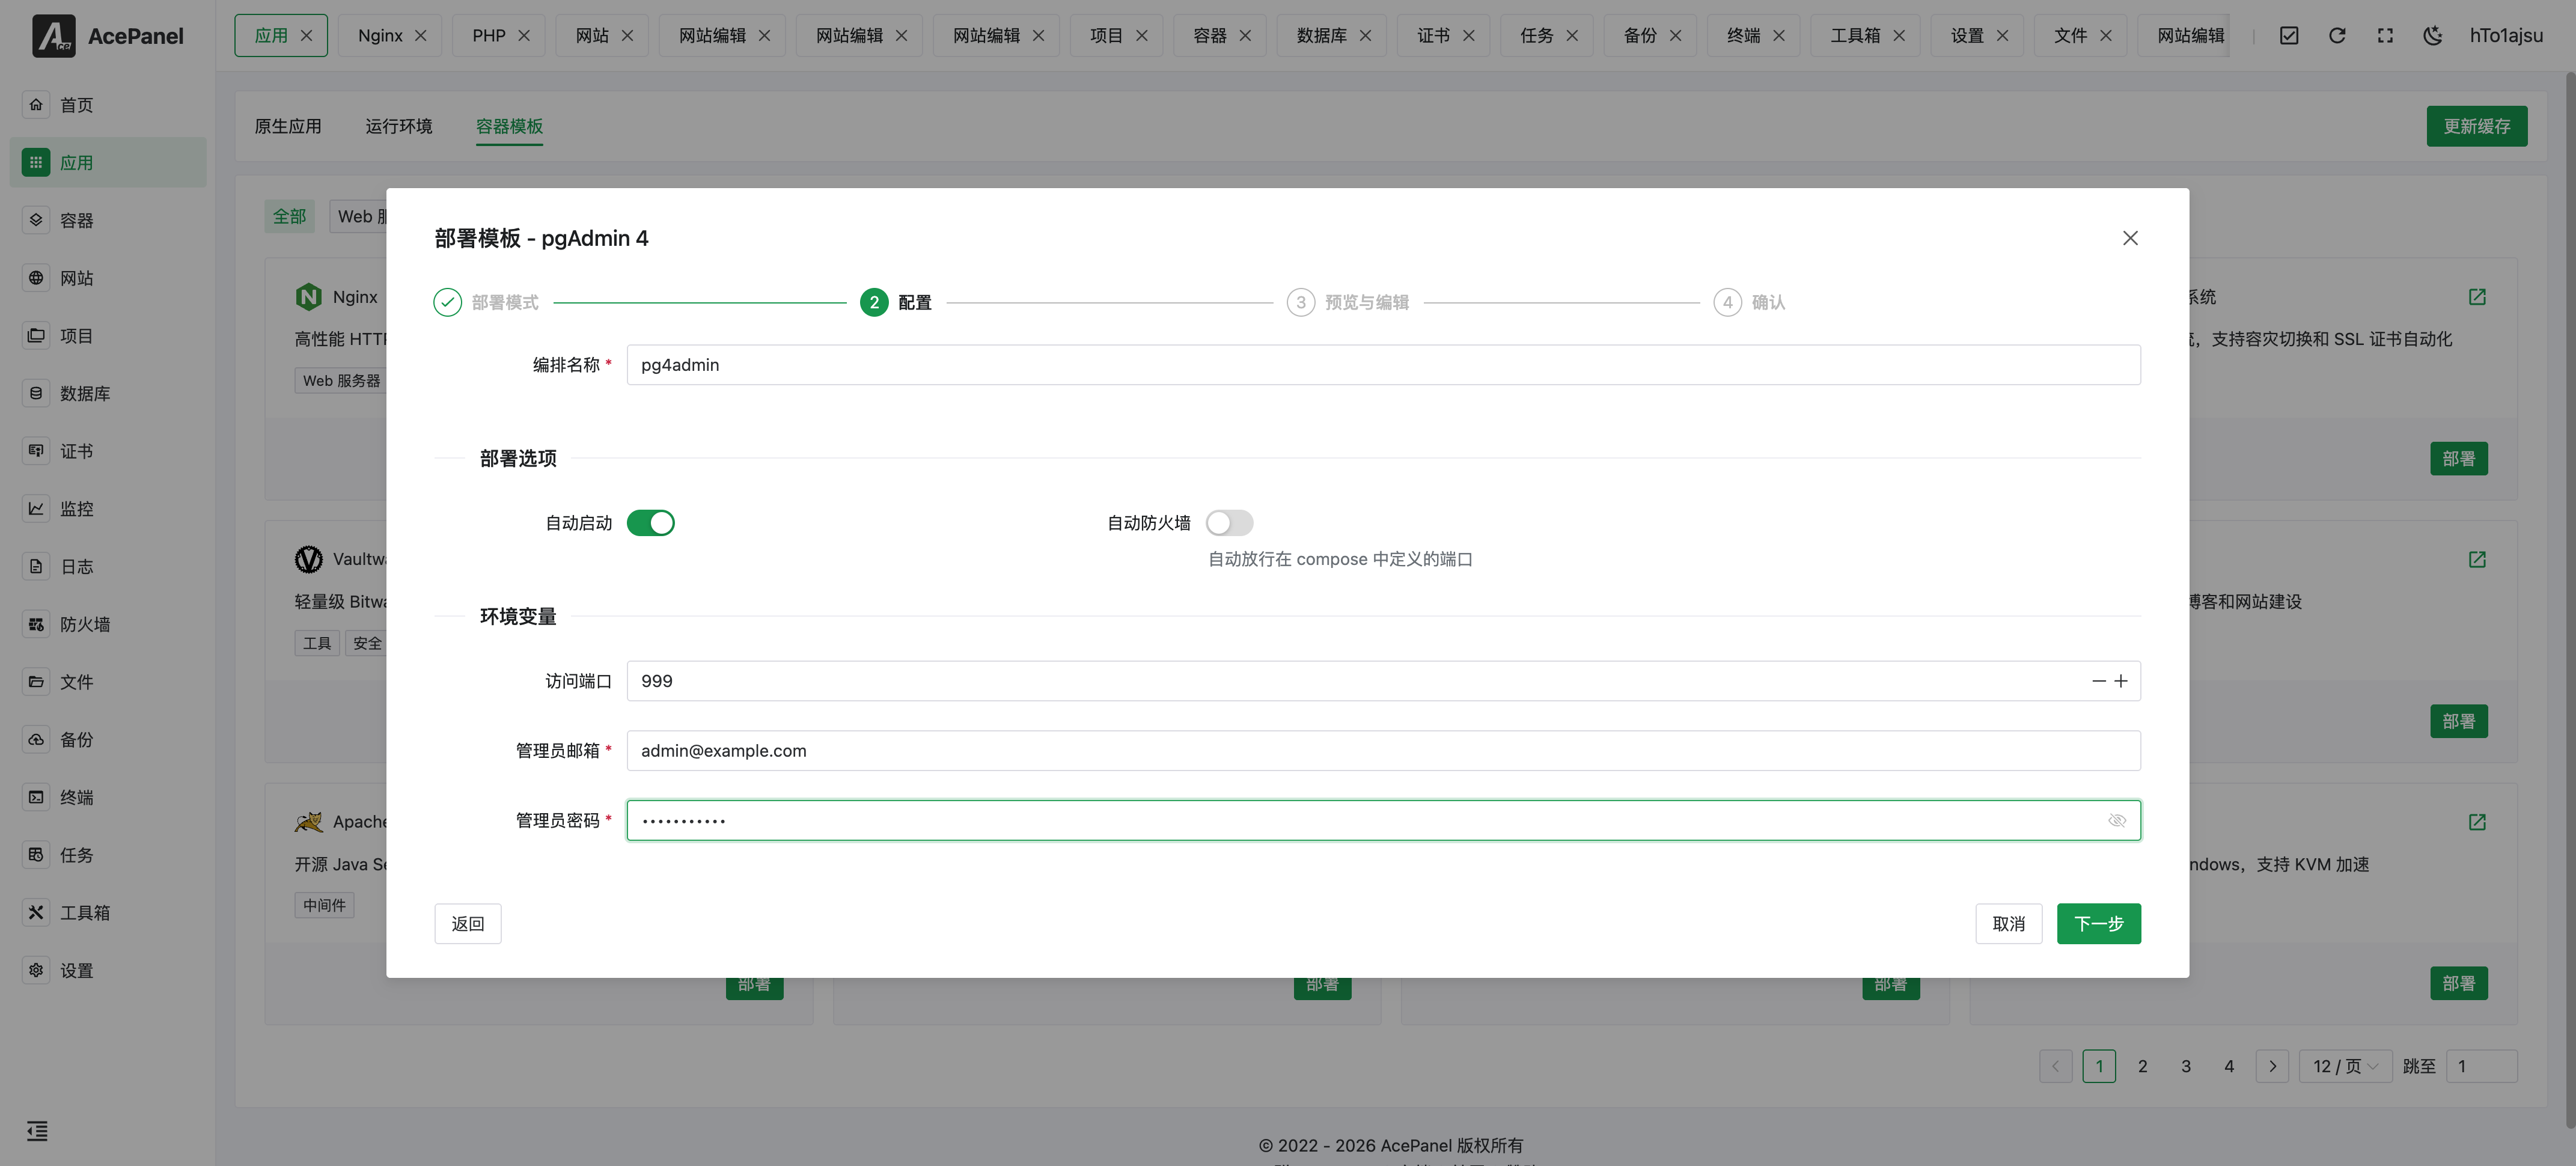Expand the 12 / 页 page size dropdown
Viewport: 2576px width, 1166px height.
pyautogui.click(x=2344, y=1066)
